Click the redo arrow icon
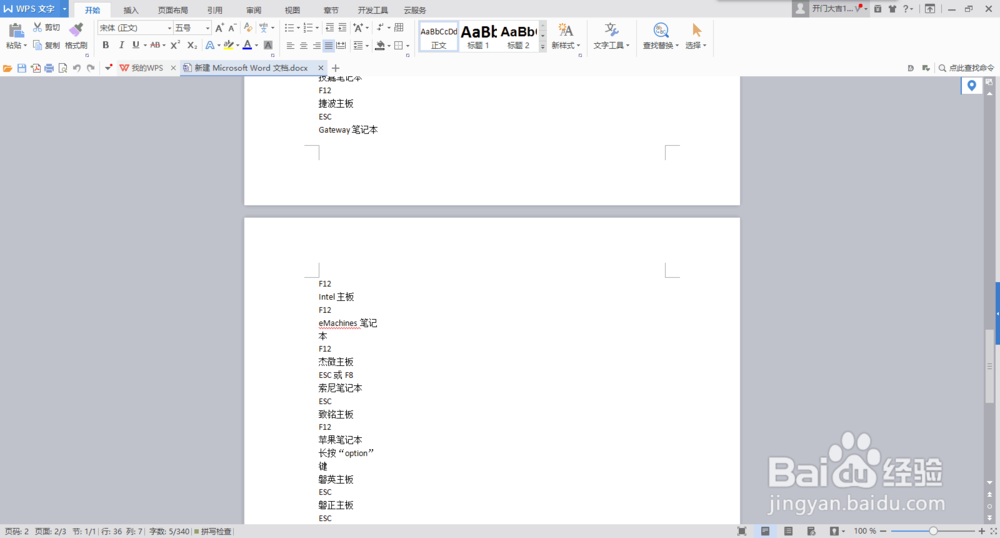The image size is (1000, 538). coord(91,68)
